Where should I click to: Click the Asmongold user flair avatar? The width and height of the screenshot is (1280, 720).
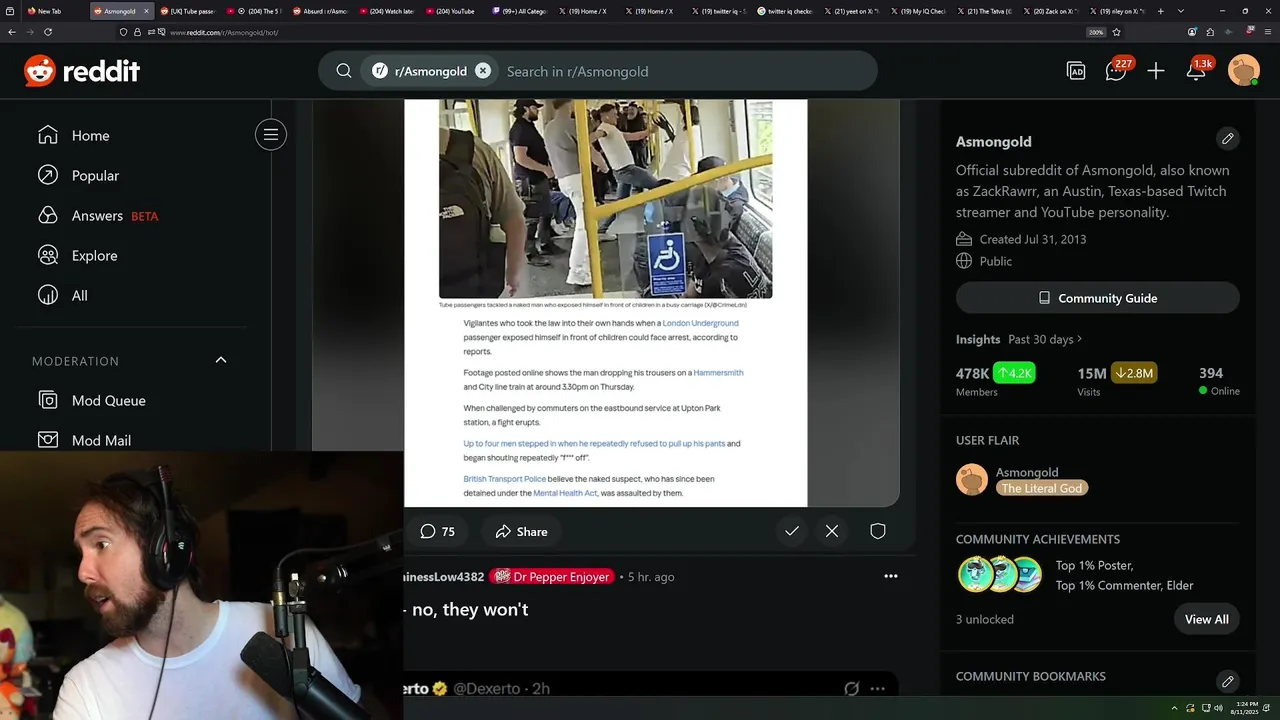click(972, 480)
